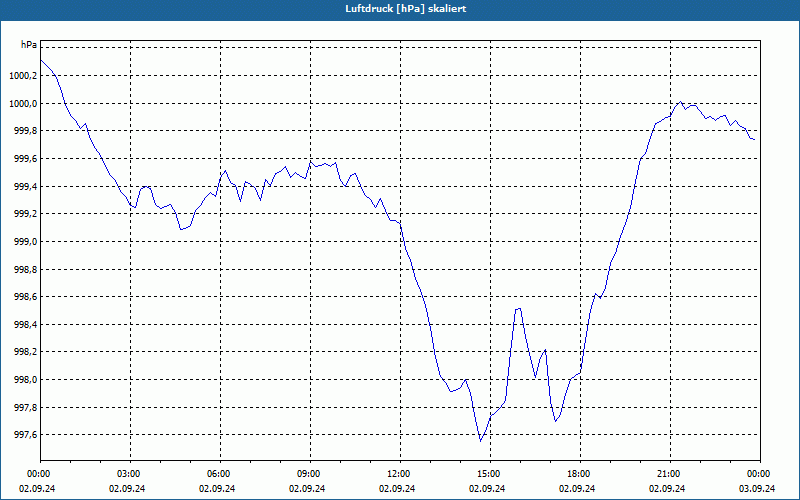Click the y-axis label 998,6
800x500 pixels.
click(x=25, y=297)
